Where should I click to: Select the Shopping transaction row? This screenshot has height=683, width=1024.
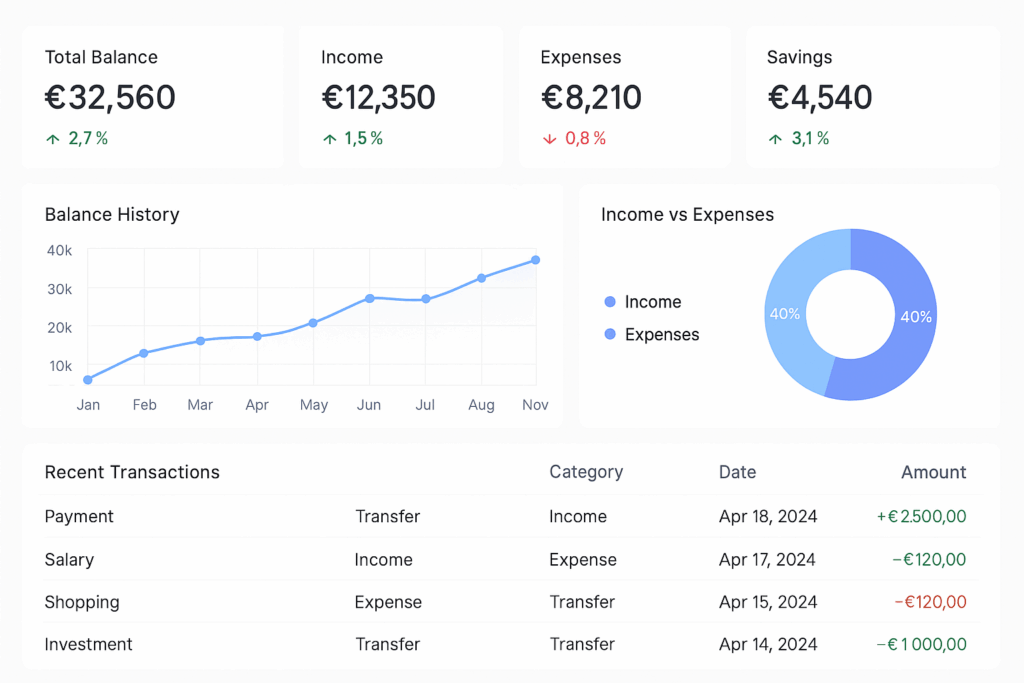(82, 602)
